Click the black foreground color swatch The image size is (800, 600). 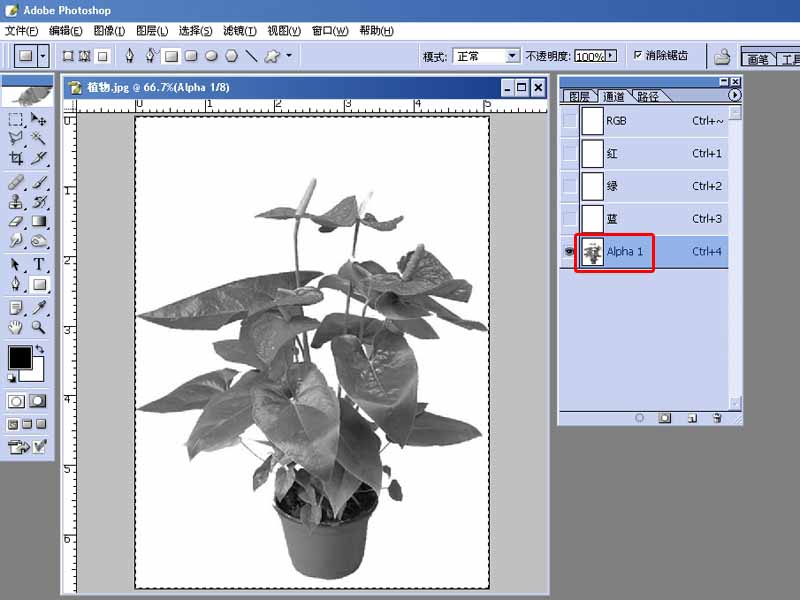click(x=19, y=357)
